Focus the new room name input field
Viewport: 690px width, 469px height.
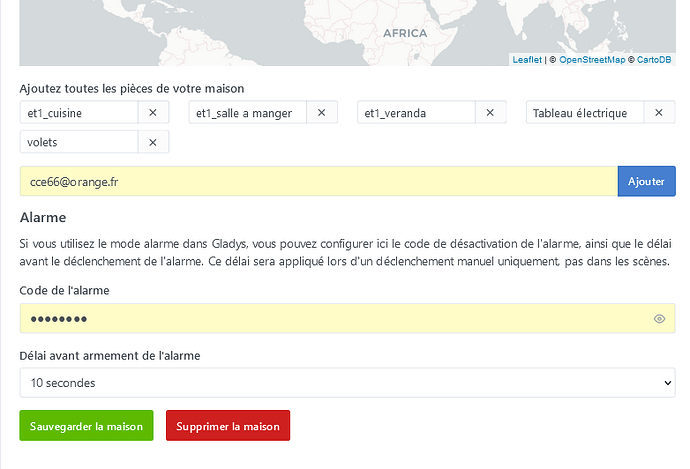tap(318, 181)
